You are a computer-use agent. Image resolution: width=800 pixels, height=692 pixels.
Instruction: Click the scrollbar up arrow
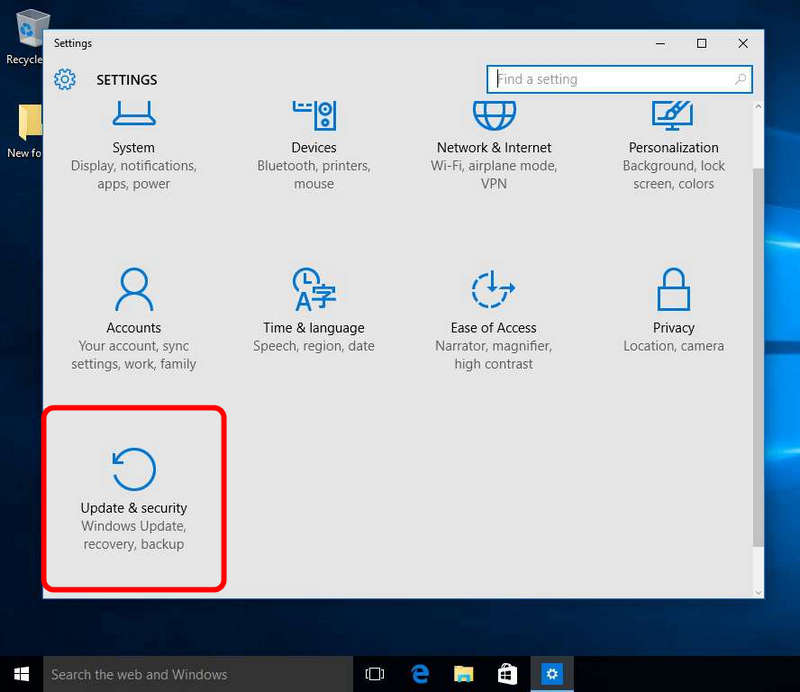pyautogui.click(x=758, y=107)
